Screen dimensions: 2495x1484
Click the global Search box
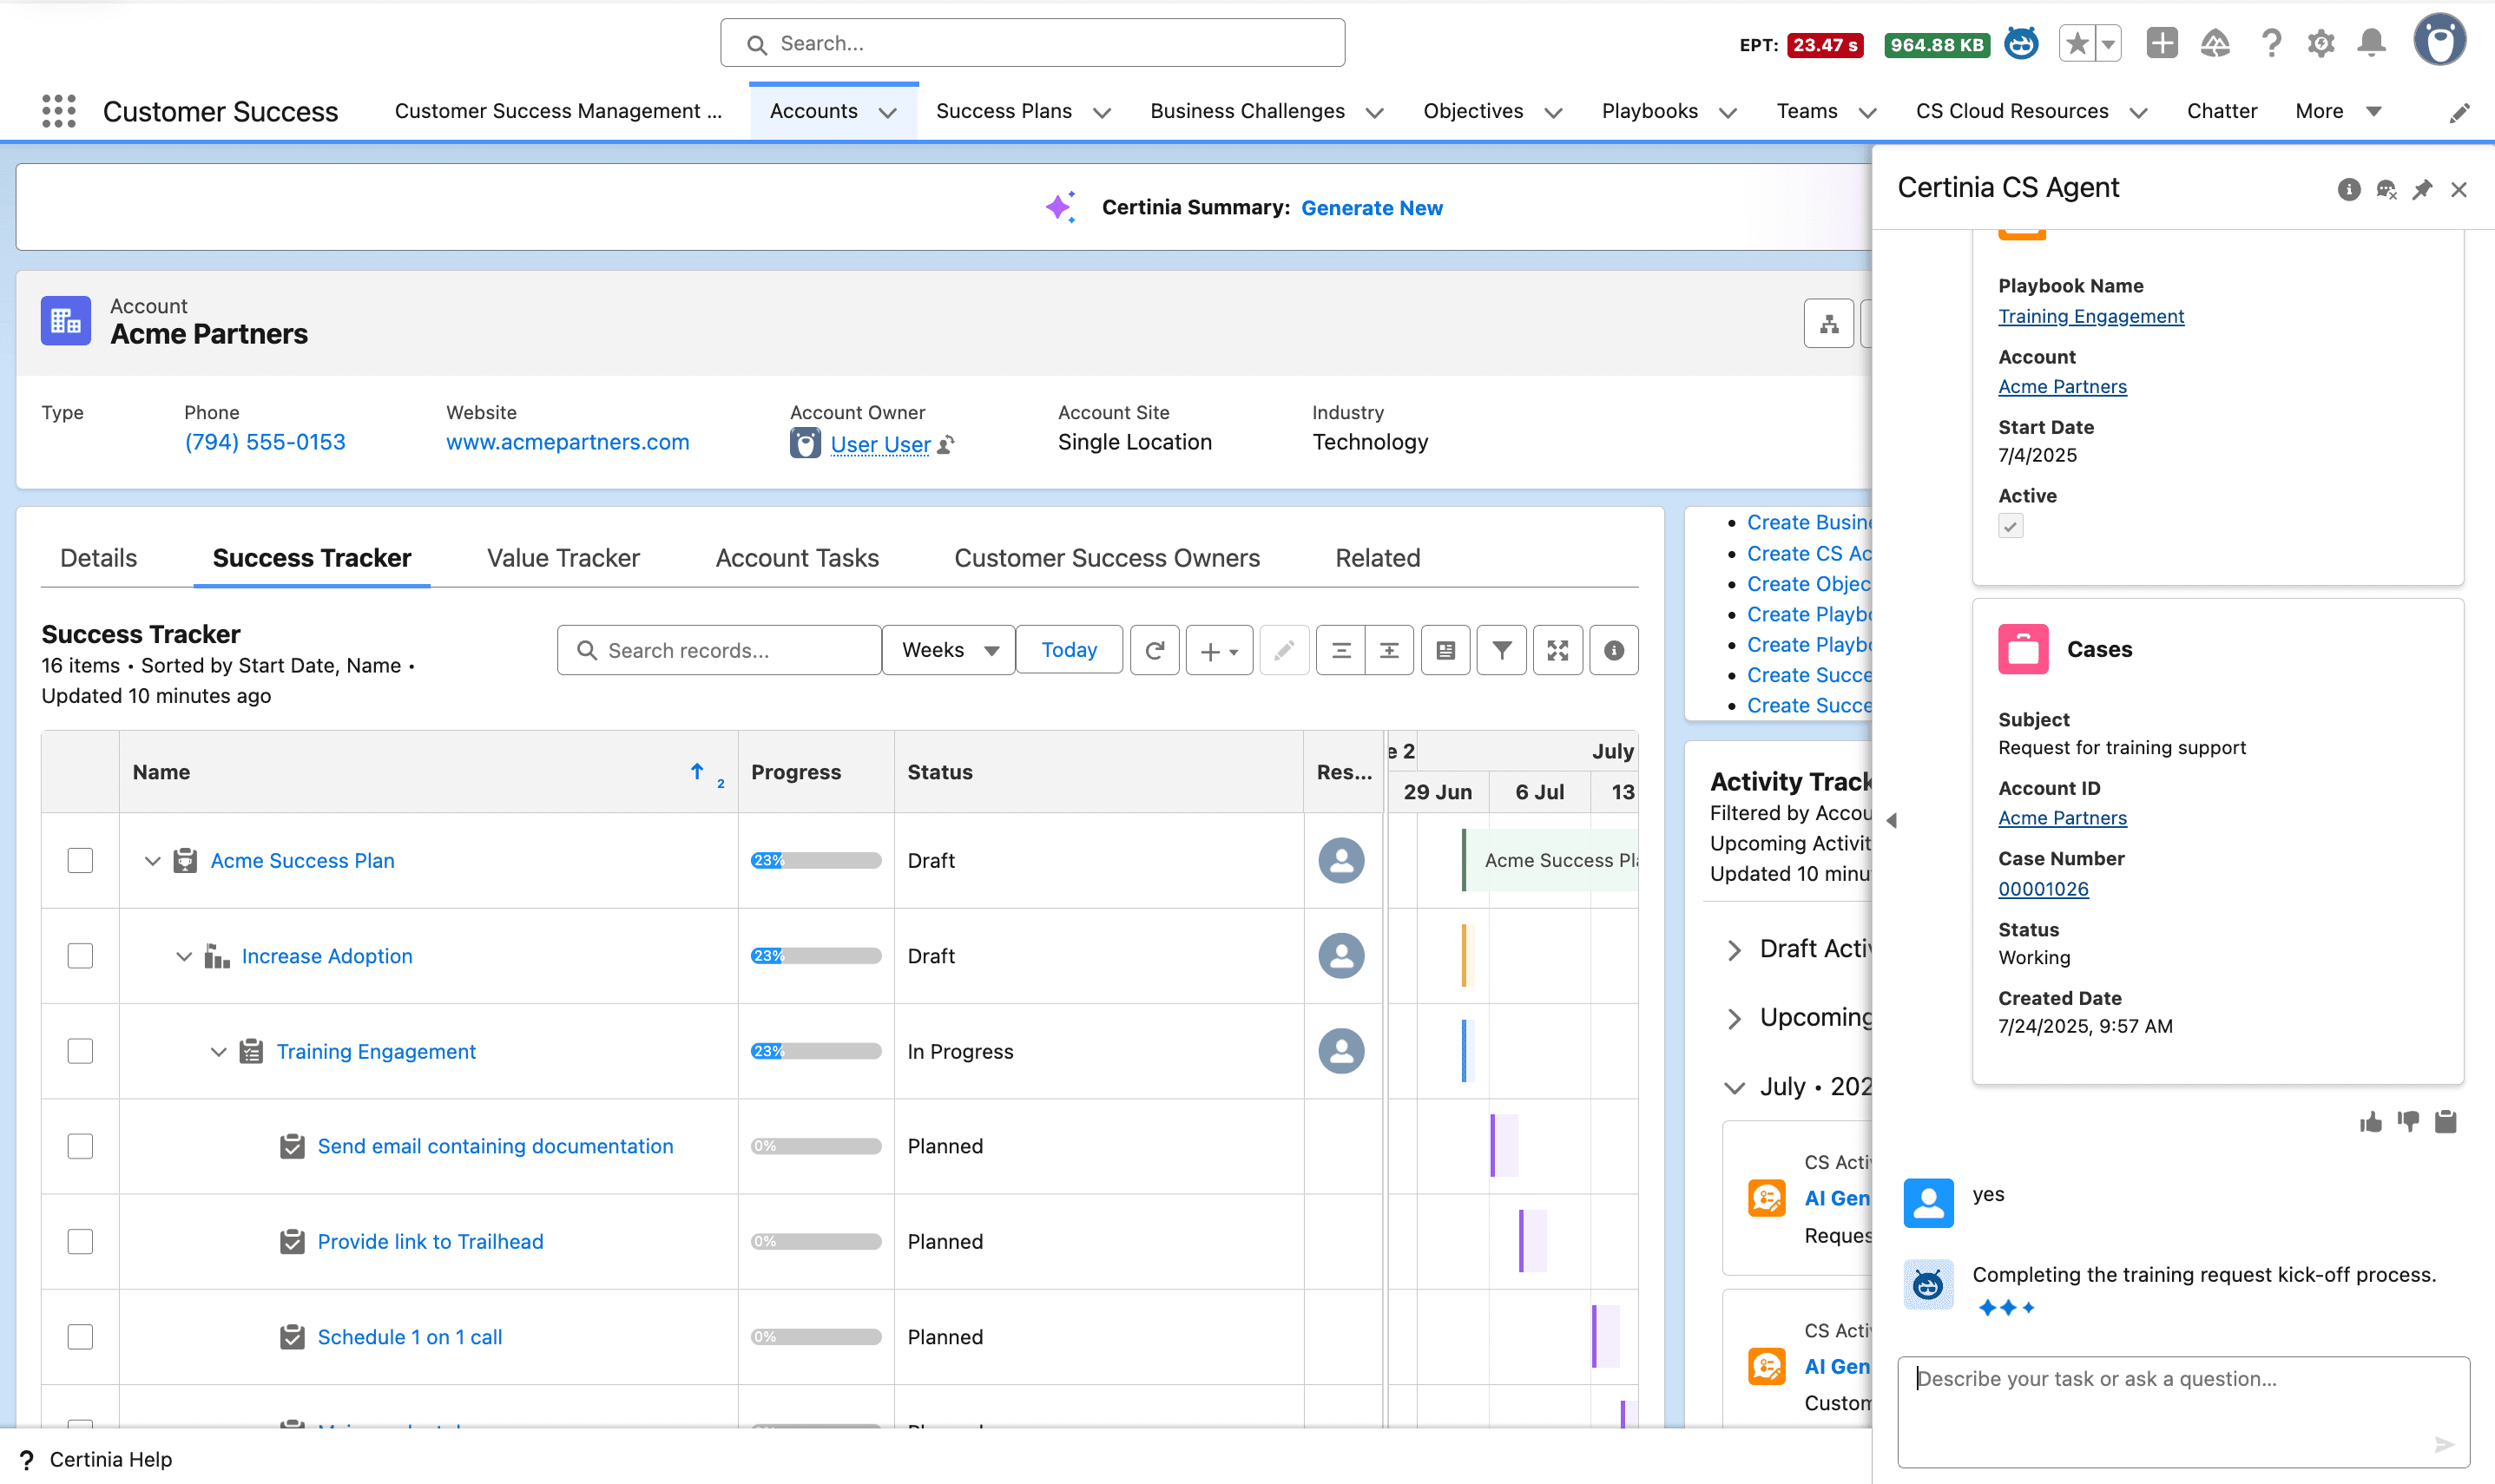(1032, 43)
